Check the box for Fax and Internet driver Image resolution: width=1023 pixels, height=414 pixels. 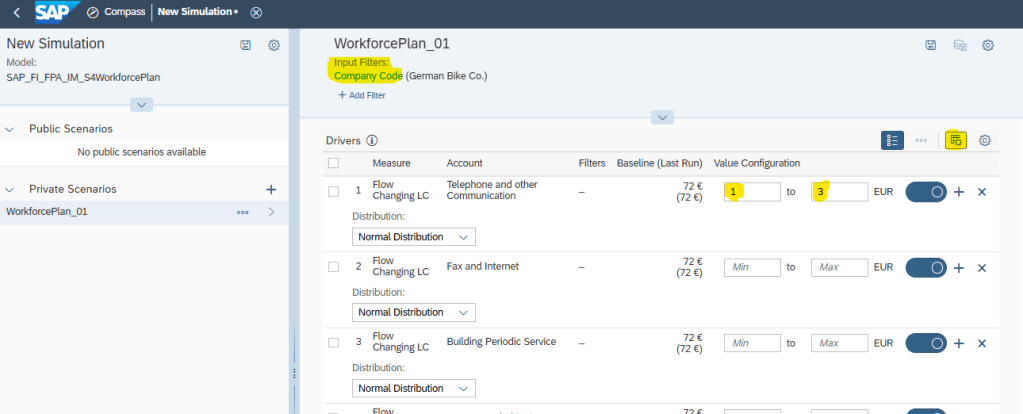(x=334, y=268)
